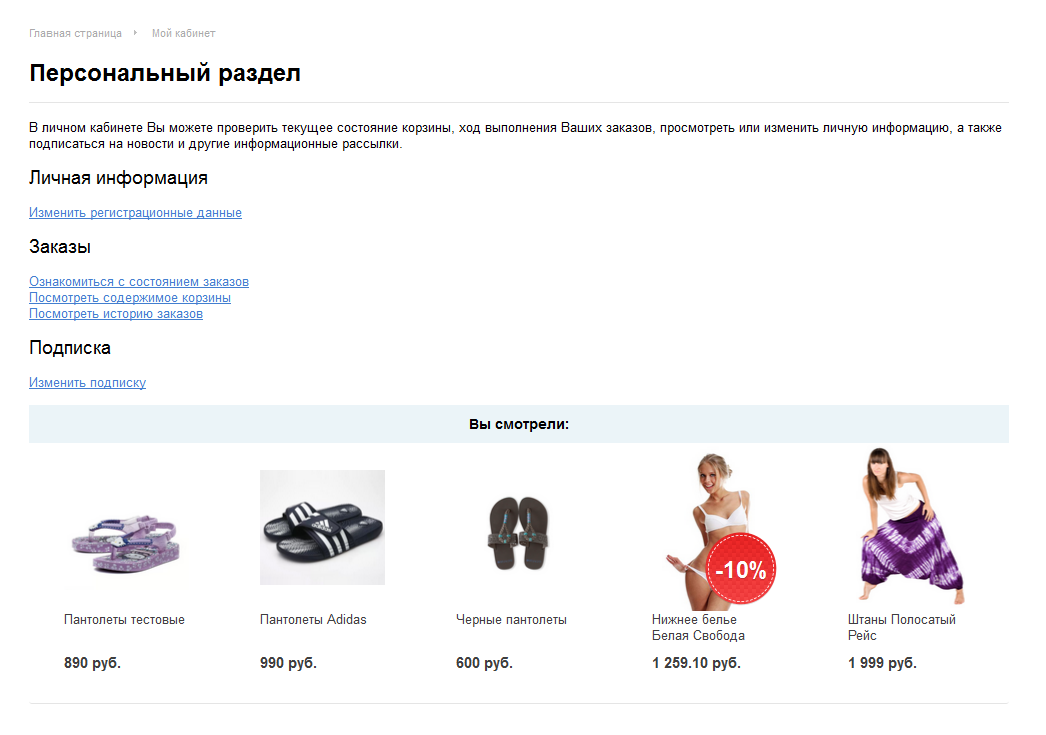Click the Вы смотрели section header bar
1046x735 pixels.
pos(519,424)
